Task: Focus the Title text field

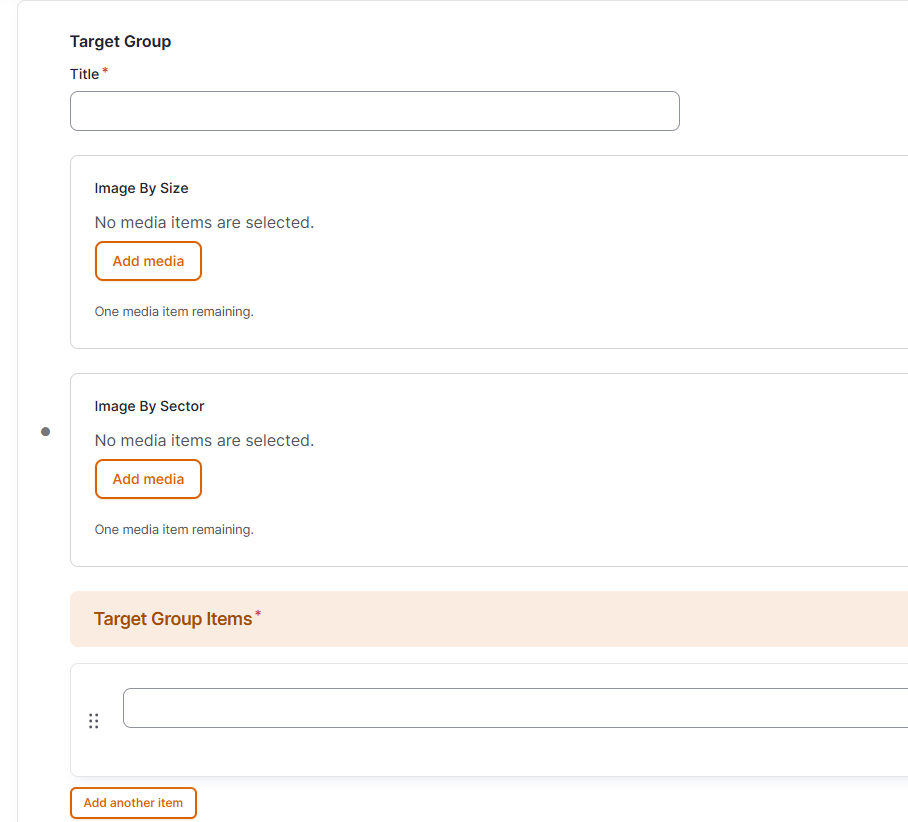Action: pos(374,111)
